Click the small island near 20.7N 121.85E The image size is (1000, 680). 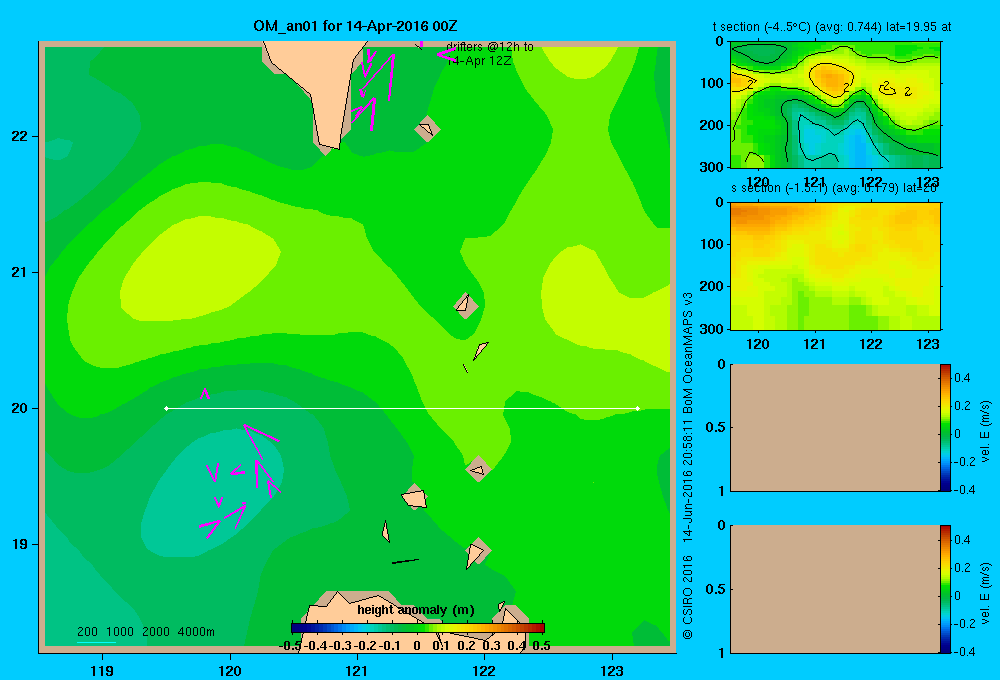[x=465, y=304]
